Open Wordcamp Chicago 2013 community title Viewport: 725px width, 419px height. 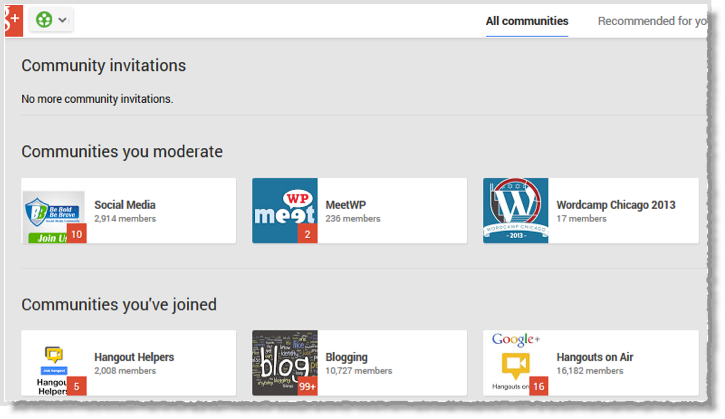point(616,205)
